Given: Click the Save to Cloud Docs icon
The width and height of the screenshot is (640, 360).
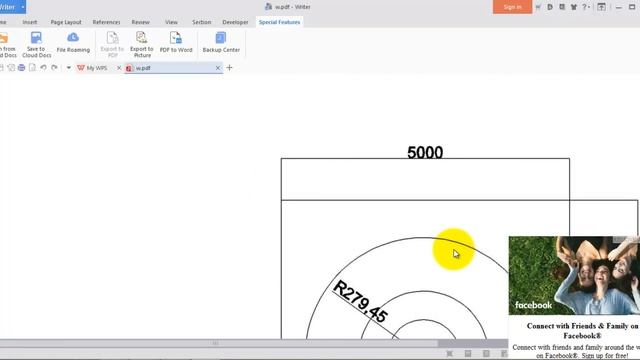Looking at the screenshot, I should tap(36, 44).
